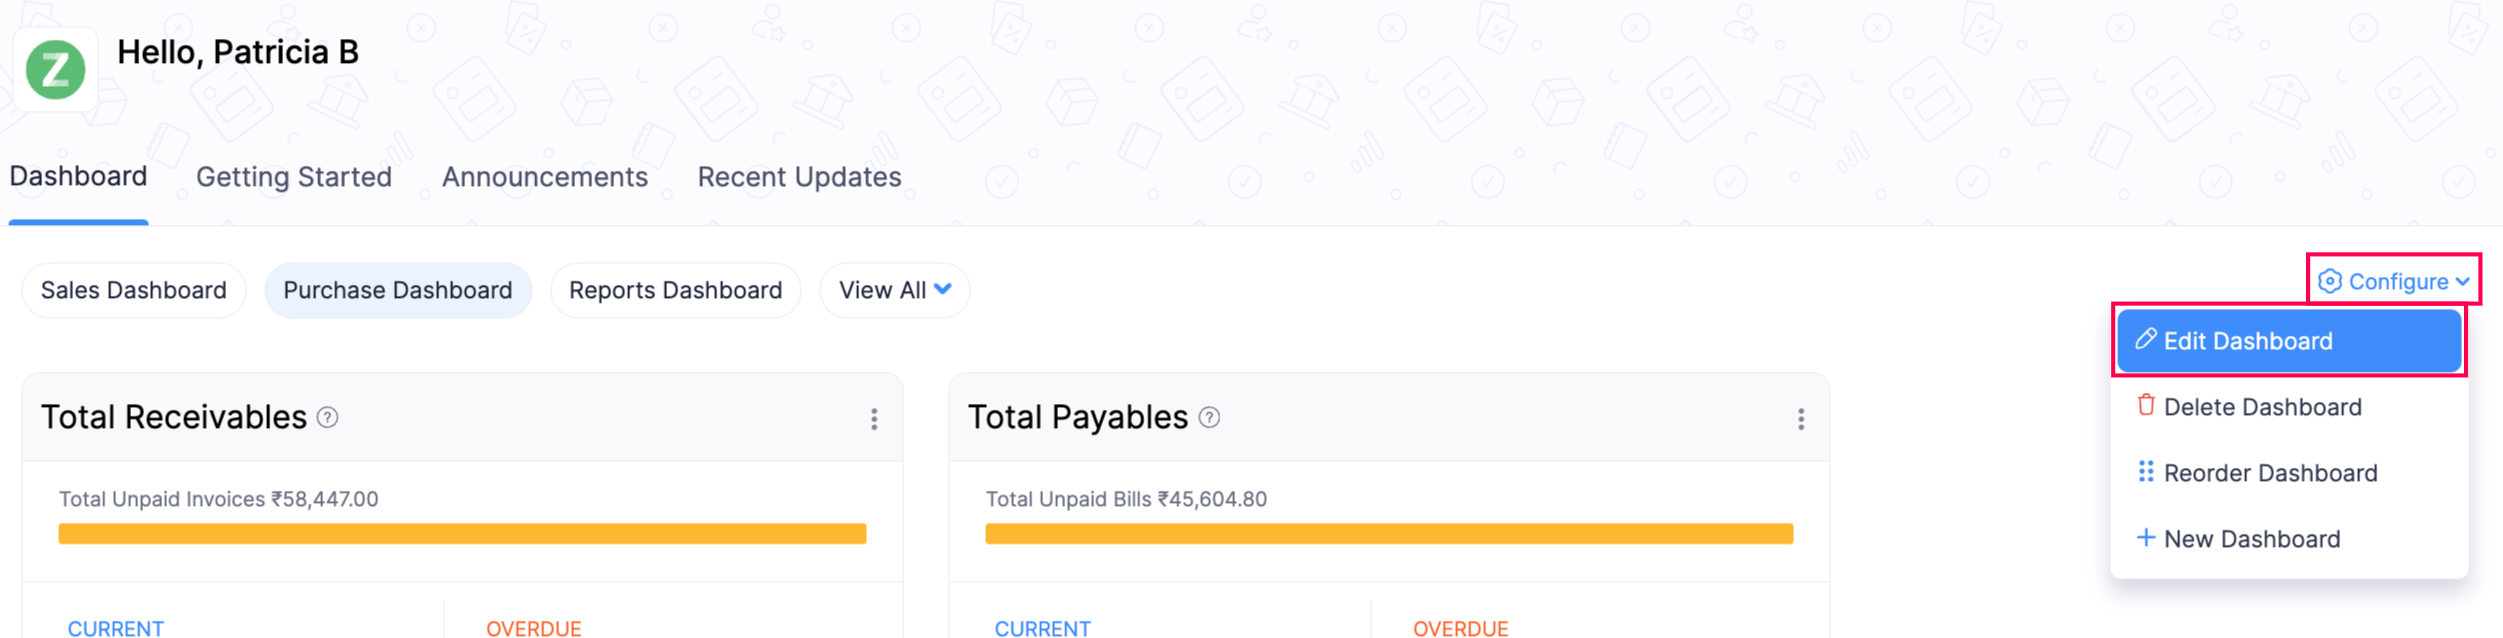
Task: Click the green Z organization logo
Action: [55, 69]
